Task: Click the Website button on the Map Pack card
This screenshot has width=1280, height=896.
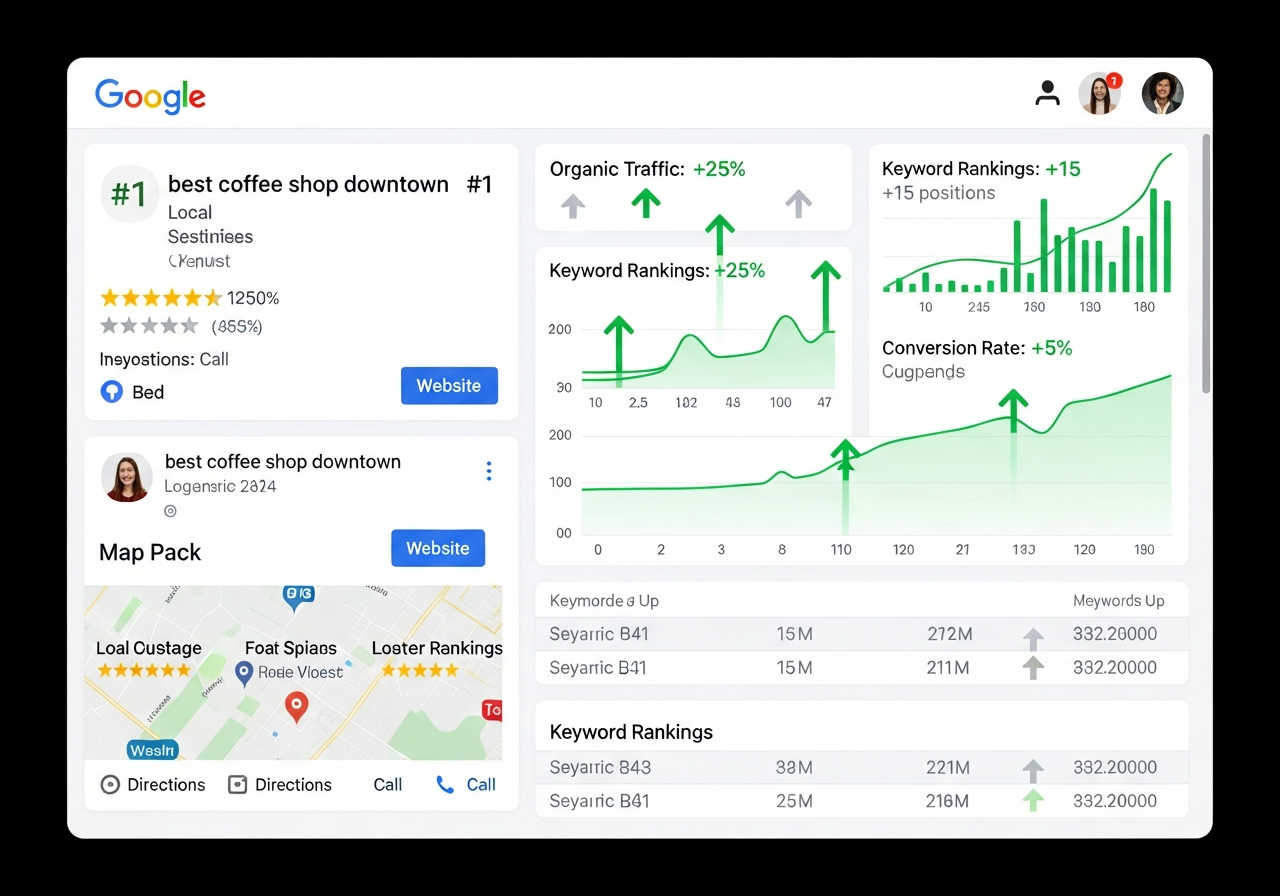Action: pyautogui.click(x=438, y=548)
